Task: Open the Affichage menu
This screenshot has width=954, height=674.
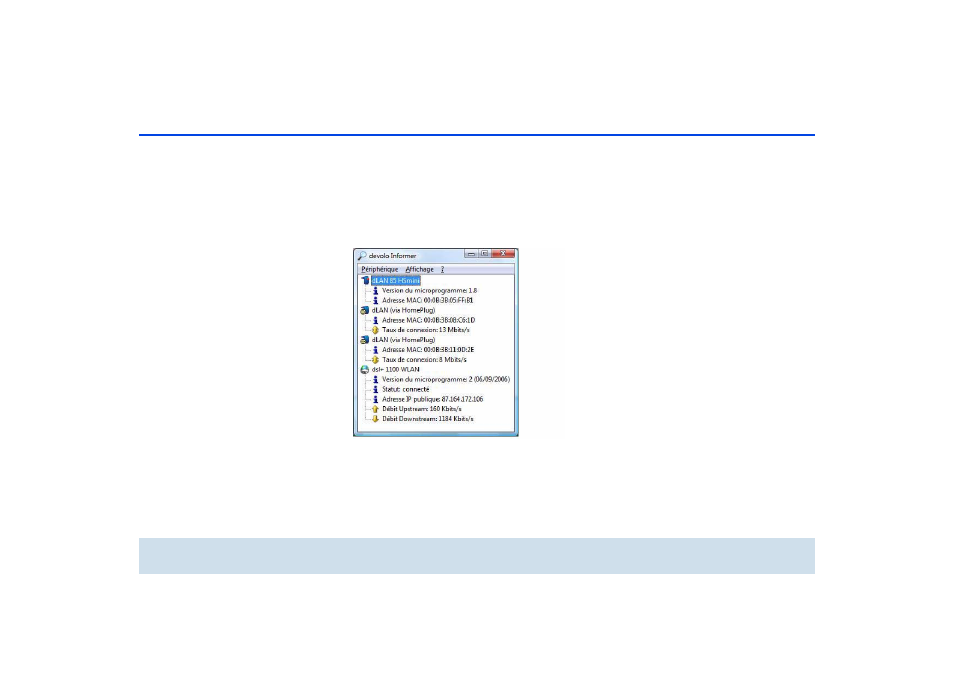Action: pyautogui.click(x=419, y=269)
